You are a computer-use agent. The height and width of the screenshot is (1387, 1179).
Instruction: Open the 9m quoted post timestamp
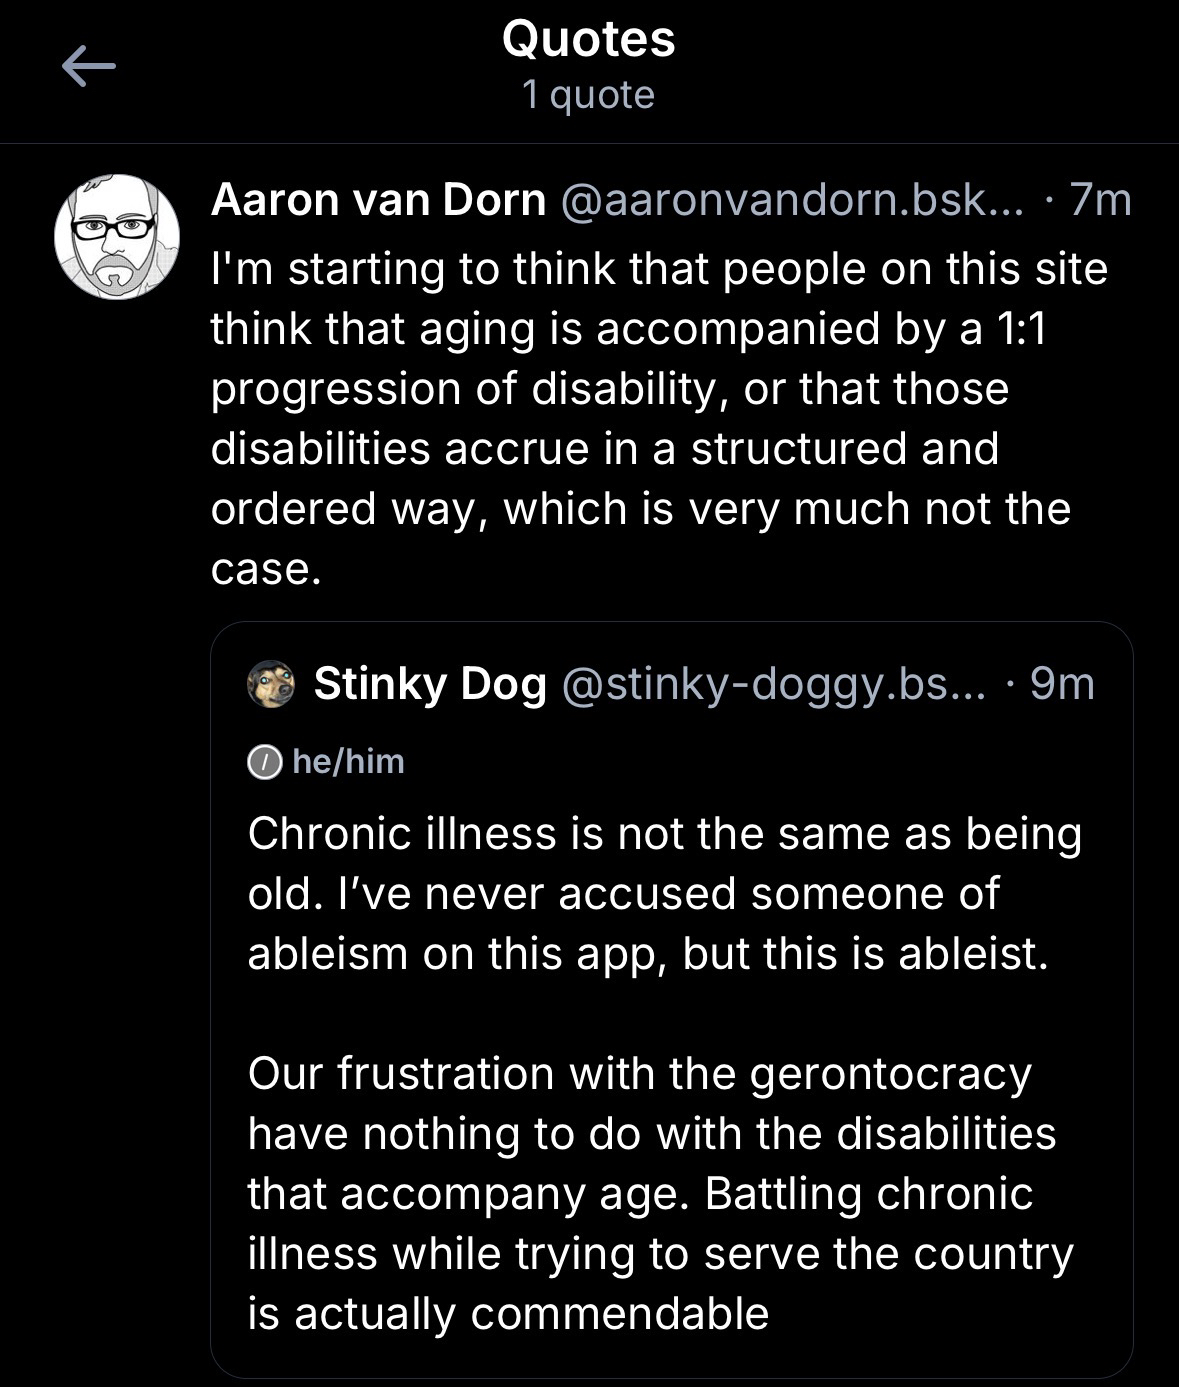point(1062,684)
